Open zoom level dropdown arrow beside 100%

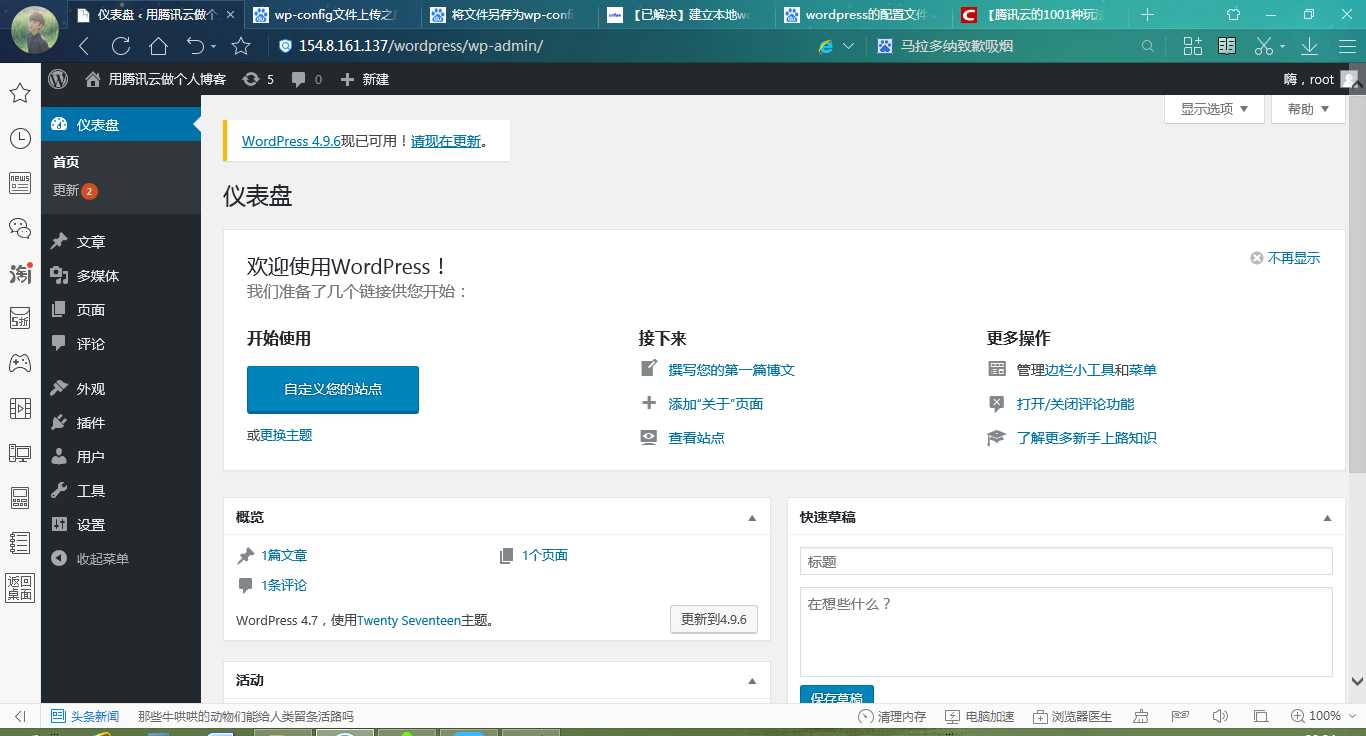pos(1351,716)
